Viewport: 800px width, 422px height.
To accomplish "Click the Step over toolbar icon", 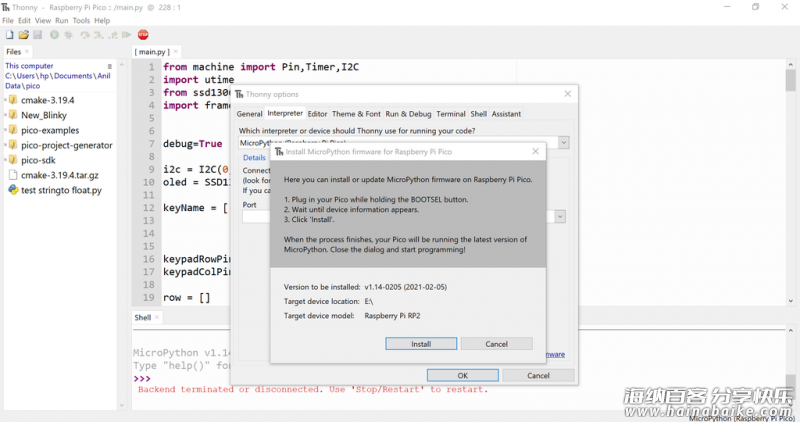I will [x=85, y=35].
